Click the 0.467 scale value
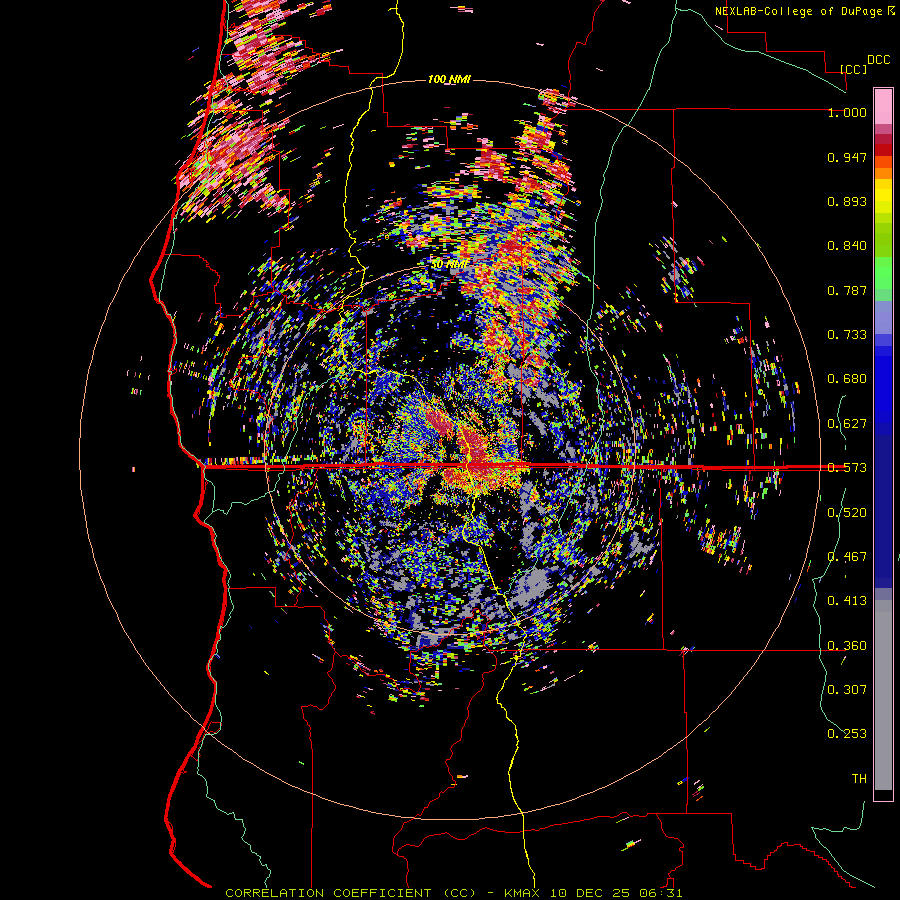The image size is (900, 900). coord(847,557)
